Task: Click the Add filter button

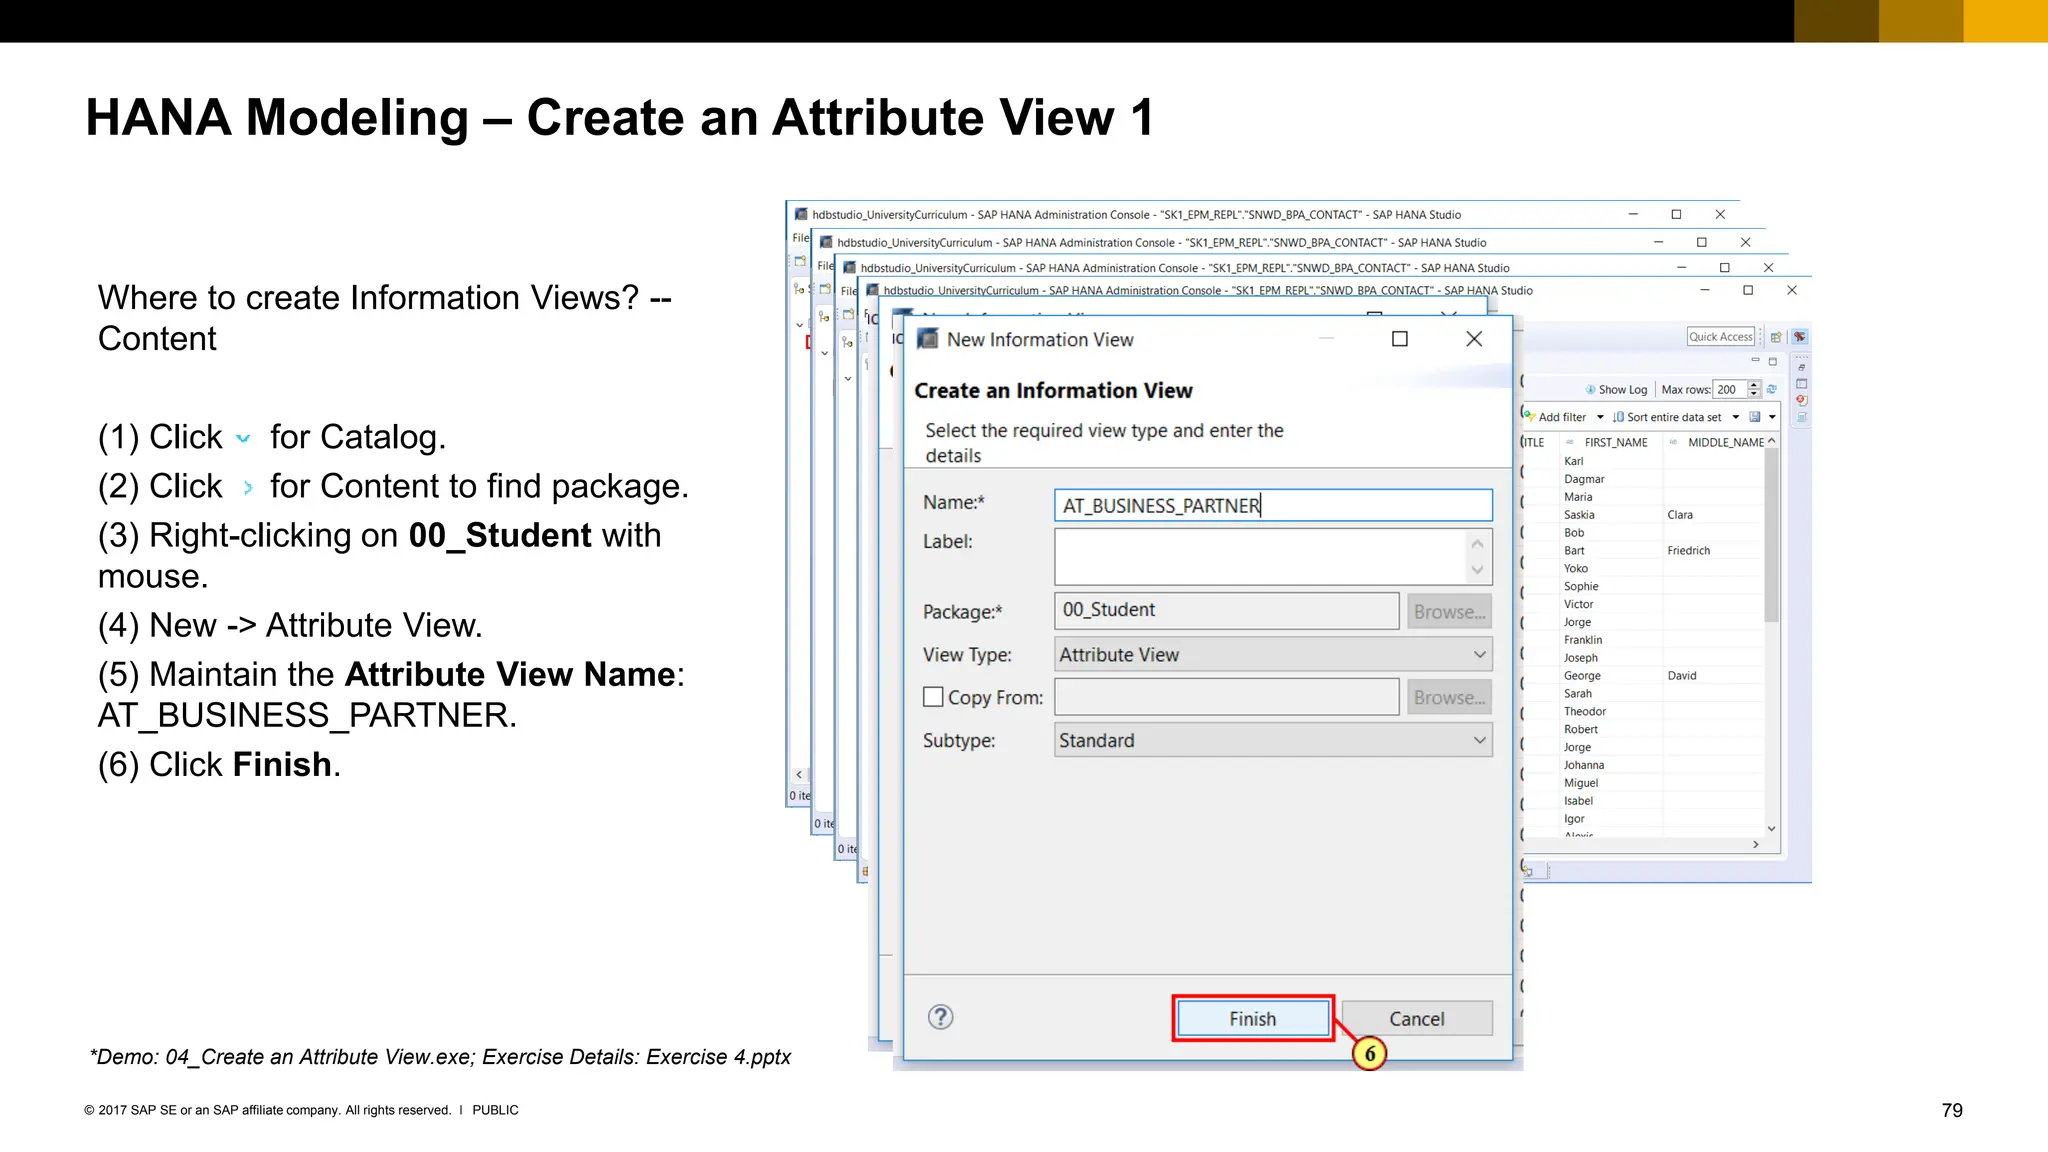Action: [x=1555, y=417]
